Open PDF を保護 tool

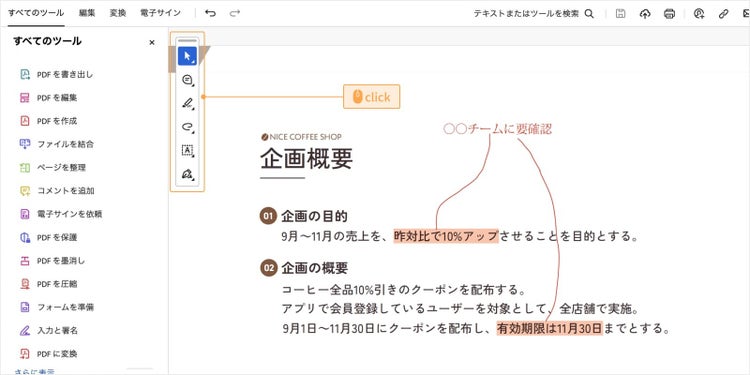point(48,238)
